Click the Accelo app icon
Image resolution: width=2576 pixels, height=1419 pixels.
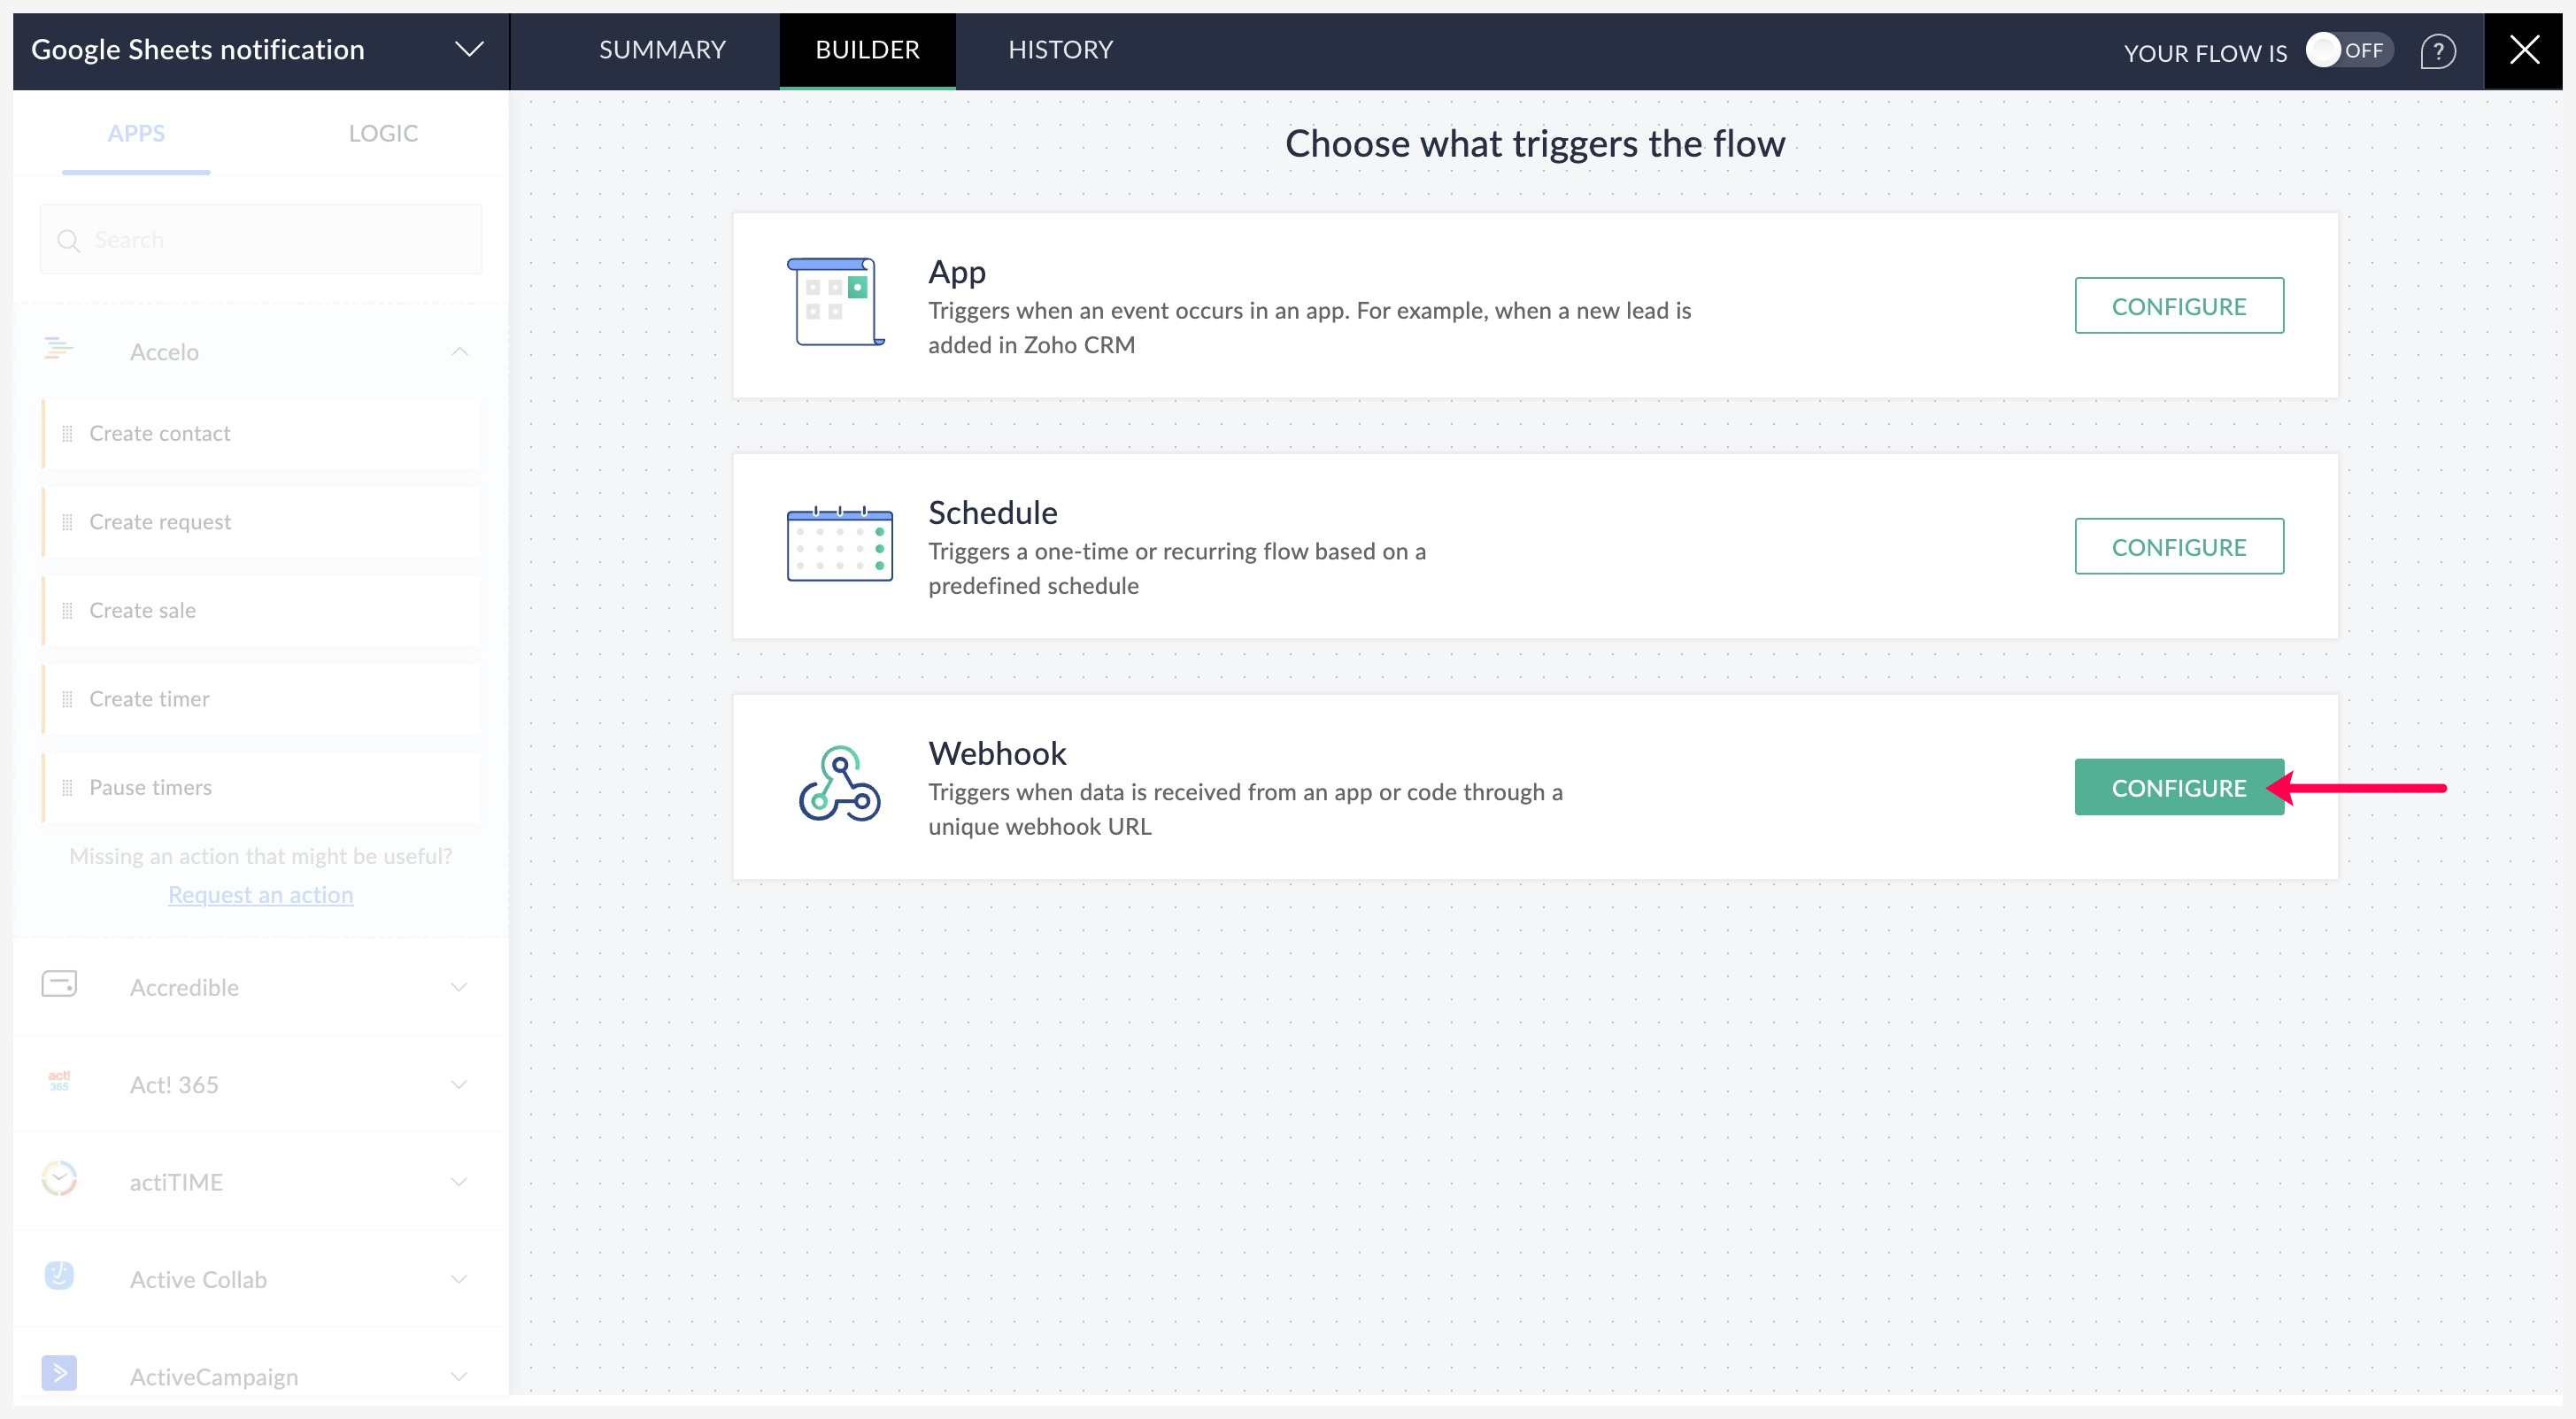click(58, 350)
